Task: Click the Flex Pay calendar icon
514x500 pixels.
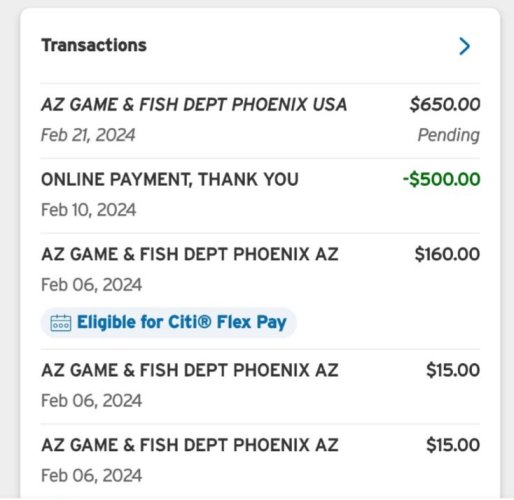Action: [x=61, y=323]
